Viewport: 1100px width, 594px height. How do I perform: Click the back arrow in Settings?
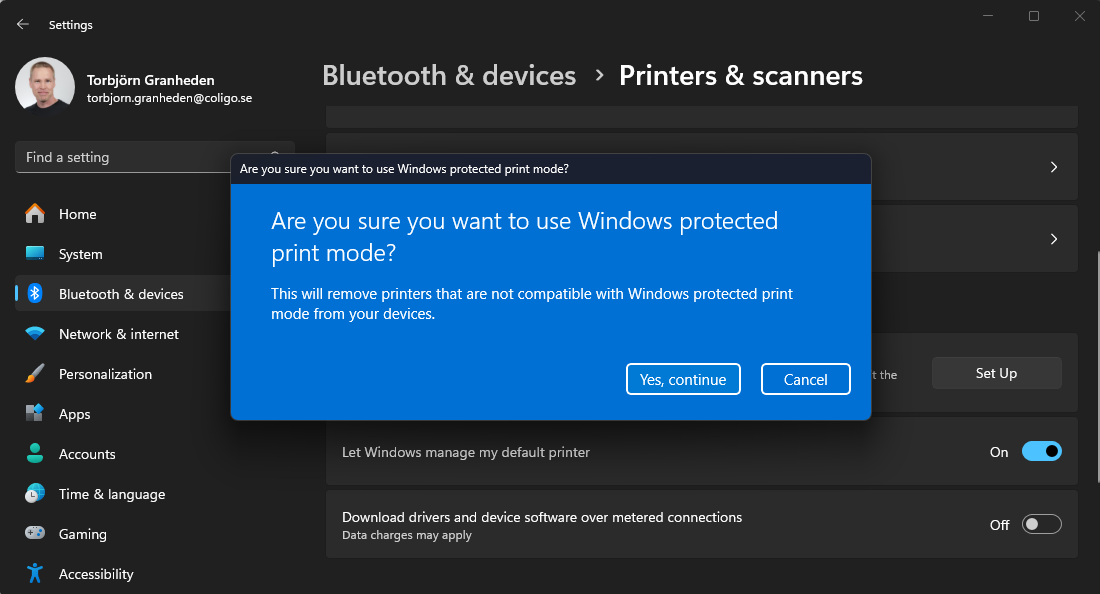[22, 25]
